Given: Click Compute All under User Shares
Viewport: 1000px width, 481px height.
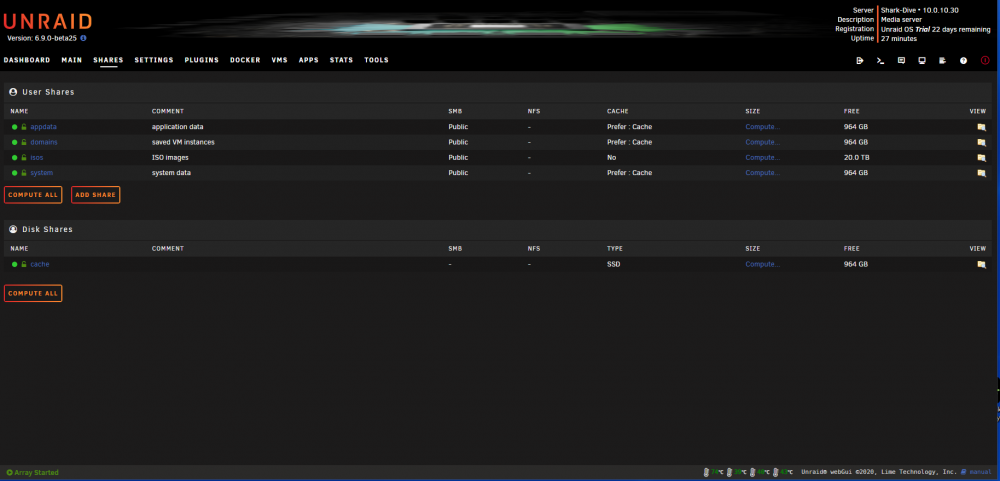Looking at the screenshot, I should (x=33, y=195).
